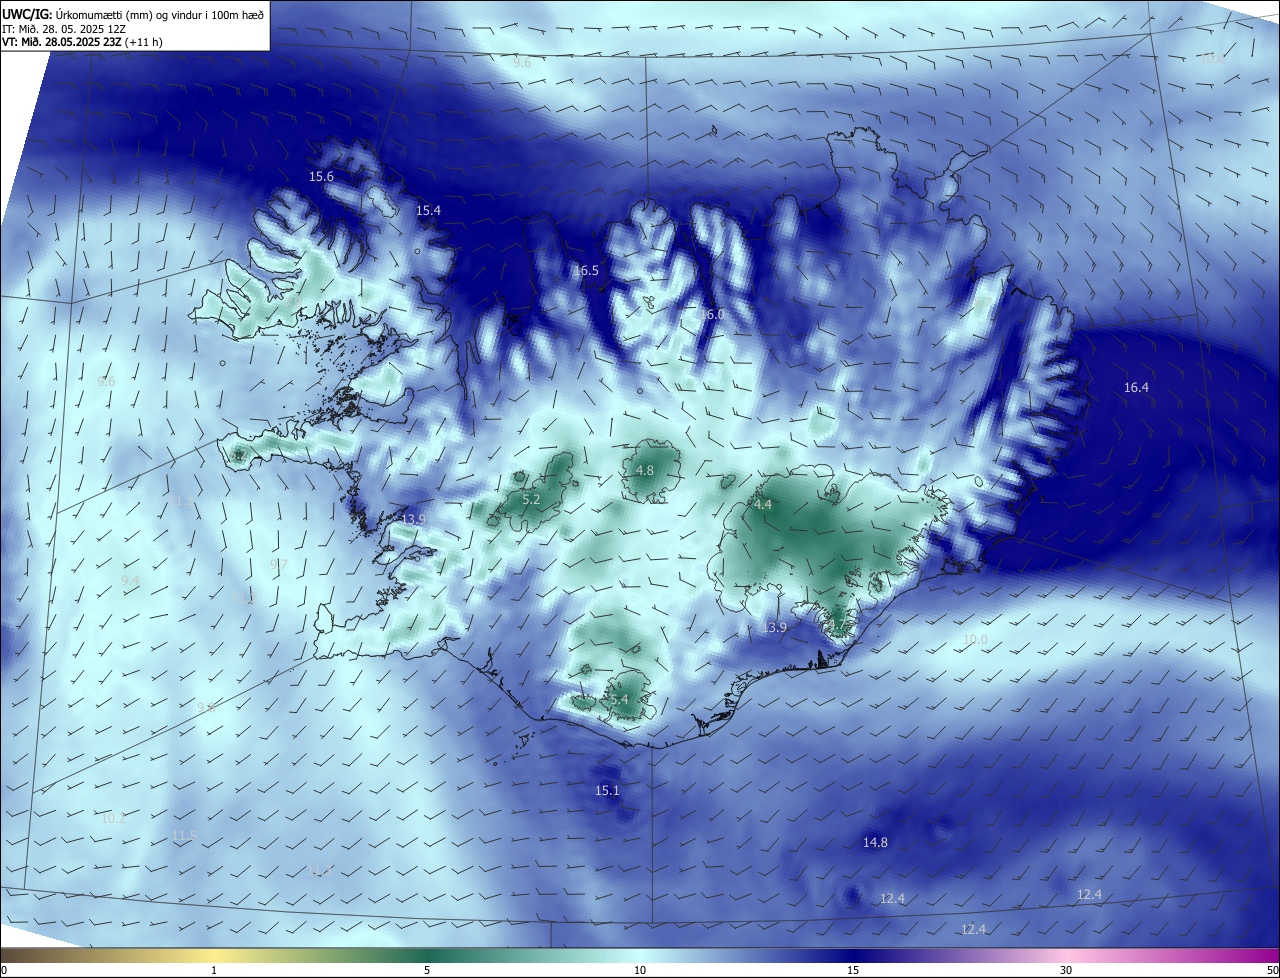The height and width of the screenshot is (978, 1280).
Task: Select the 10.2 value label in the southwest
Action: tap(113, 818)
